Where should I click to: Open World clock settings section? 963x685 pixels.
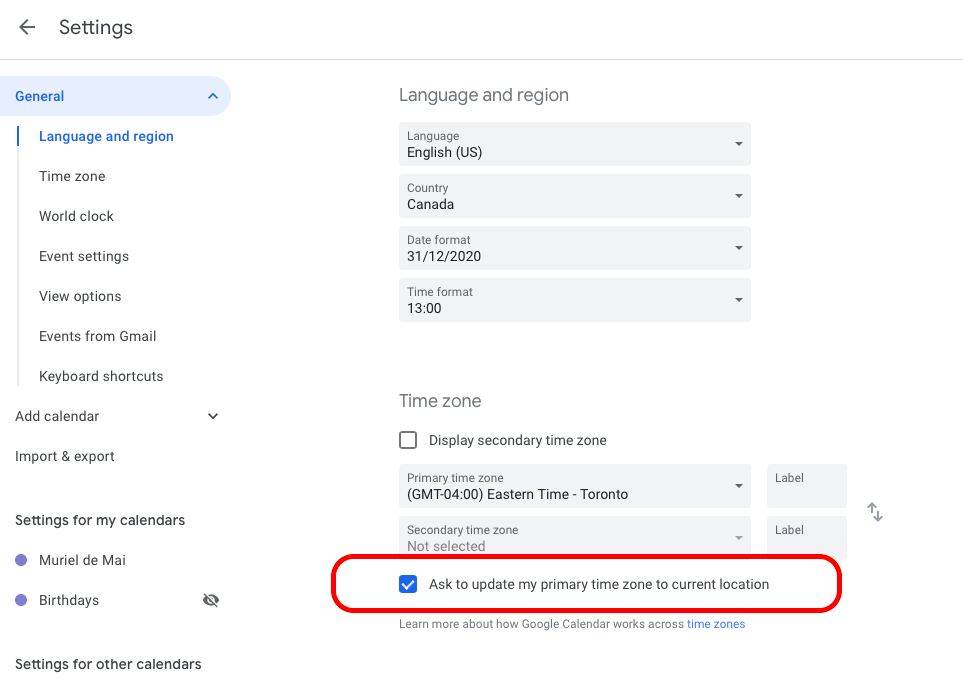(76, 216)
